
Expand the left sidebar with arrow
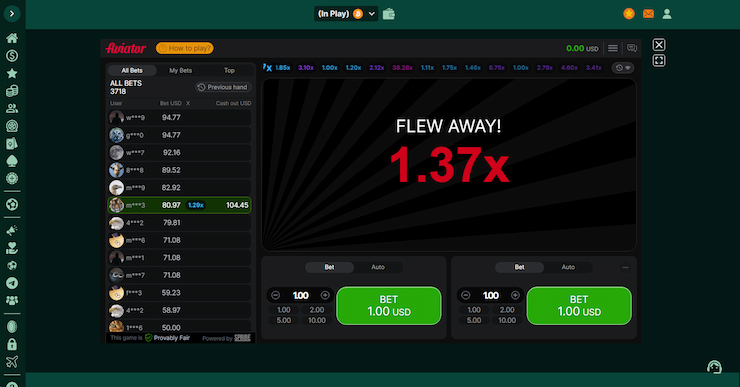coord(12,14)
